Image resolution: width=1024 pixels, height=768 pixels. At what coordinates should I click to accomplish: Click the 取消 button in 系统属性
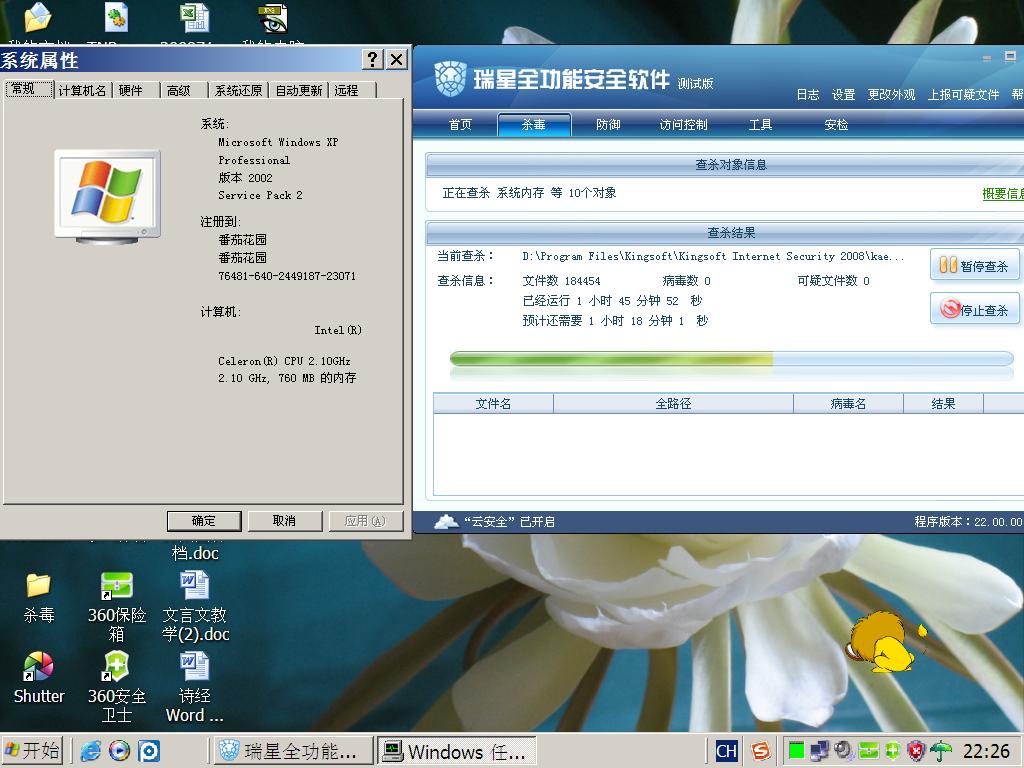point(284,520)
